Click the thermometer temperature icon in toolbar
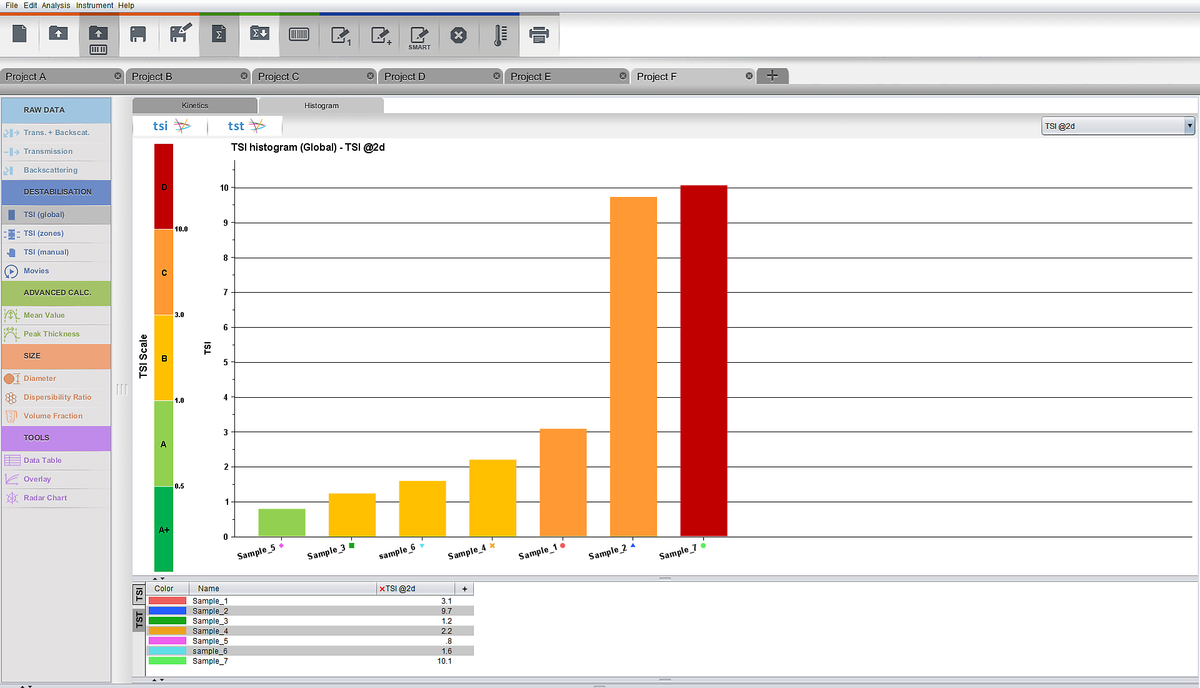Viewport: 1200px width, 688px height. (x=499, y=35)
